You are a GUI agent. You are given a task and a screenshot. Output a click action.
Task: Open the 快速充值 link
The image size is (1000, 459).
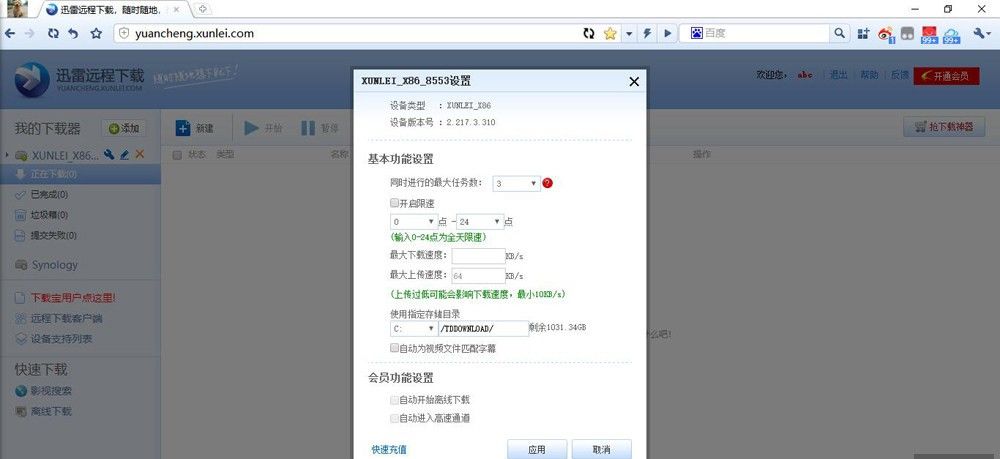point(388,449)
